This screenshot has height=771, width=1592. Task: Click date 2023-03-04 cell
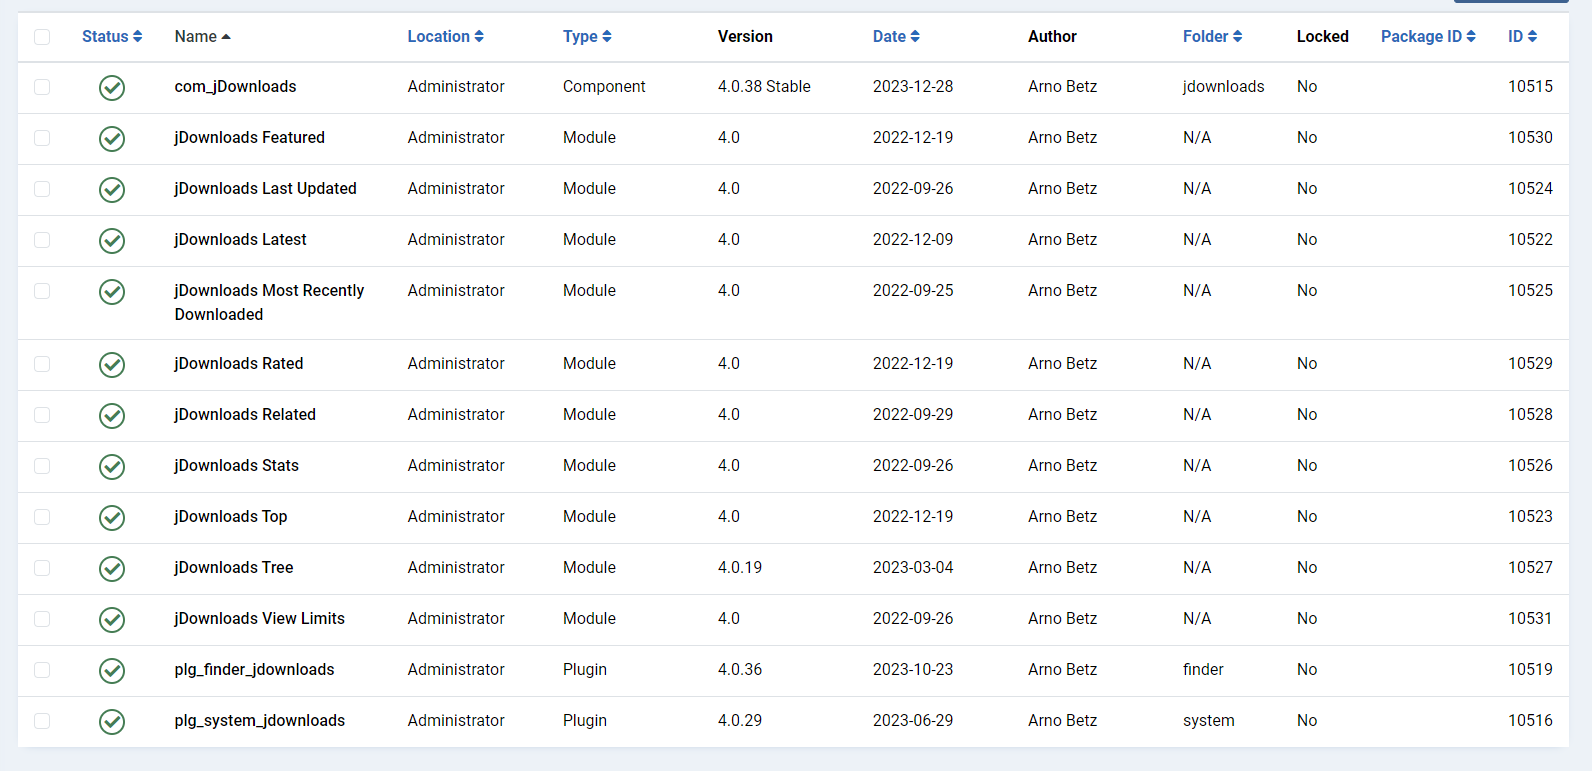click(913, 568)
